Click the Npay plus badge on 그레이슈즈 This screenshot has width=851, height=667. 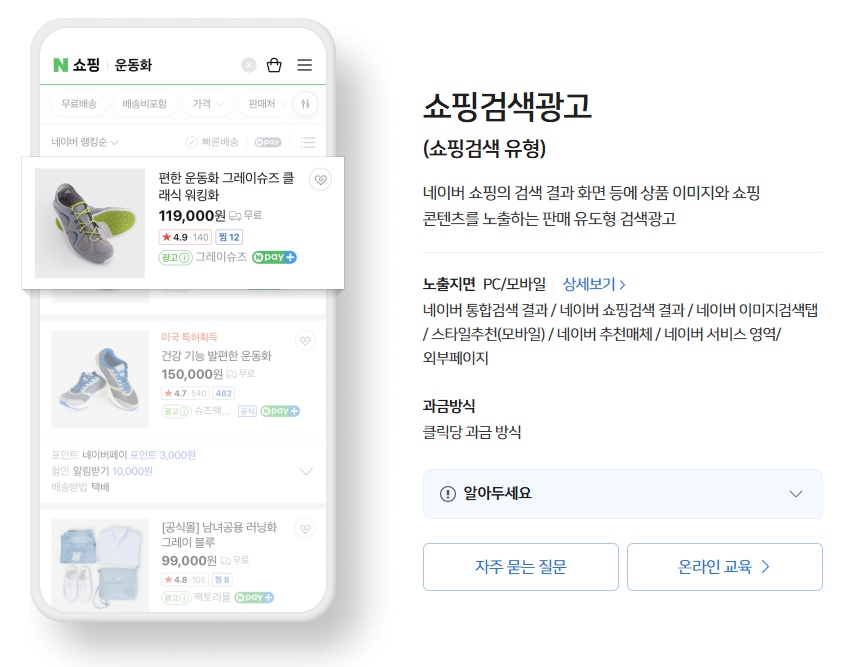[274, 257]
